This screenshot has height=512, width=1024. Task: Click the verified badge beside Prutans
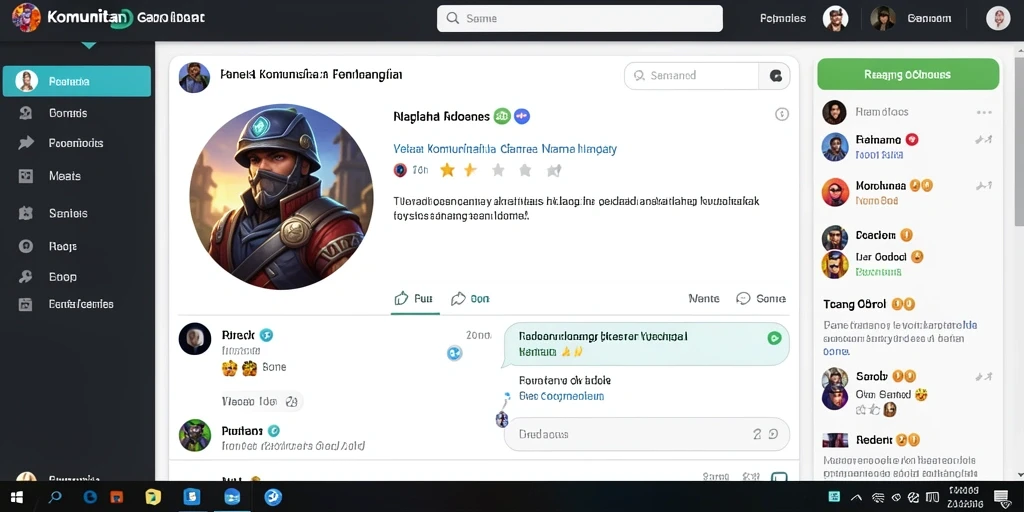pyautogui.click(x=274, y=430)
